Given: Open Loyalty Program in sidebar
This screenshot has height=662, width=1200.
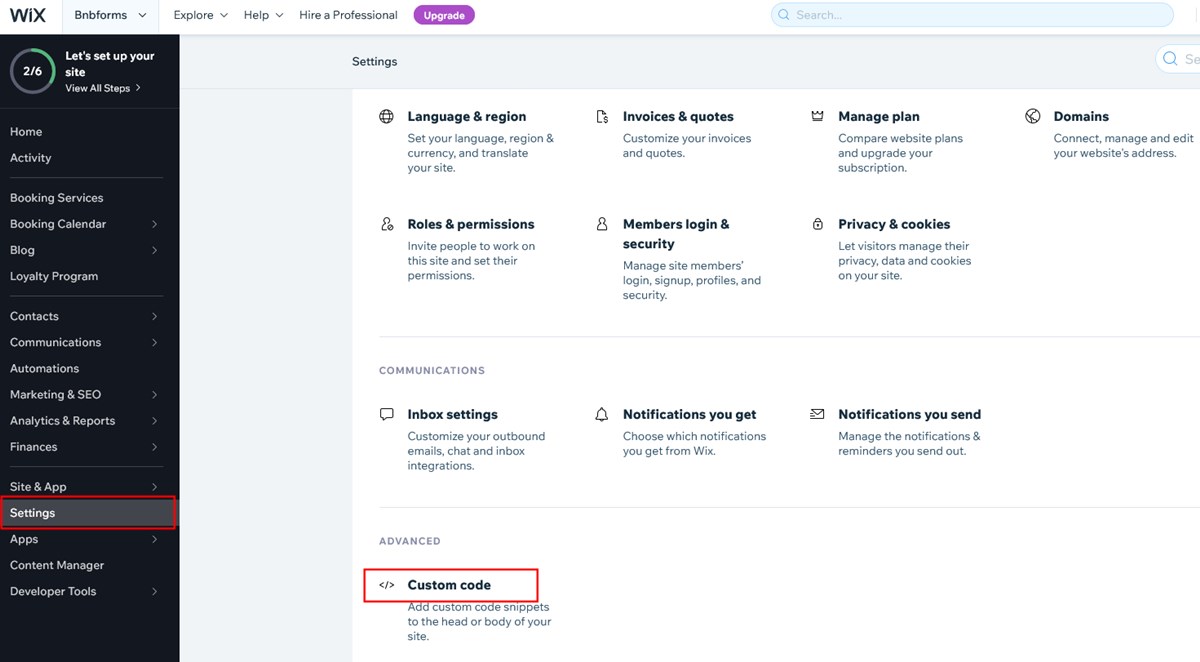Looking at the screenshot, I should coord(54,276).
